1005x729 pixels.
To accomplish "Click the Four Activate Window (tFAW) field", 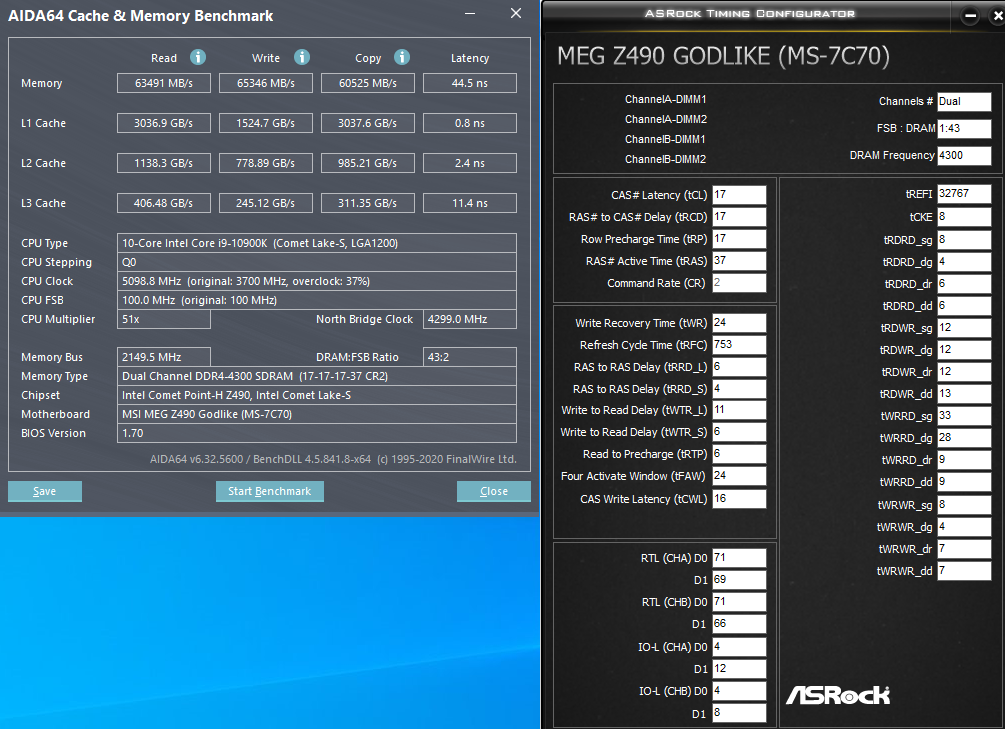I will [x=739, y=476].
